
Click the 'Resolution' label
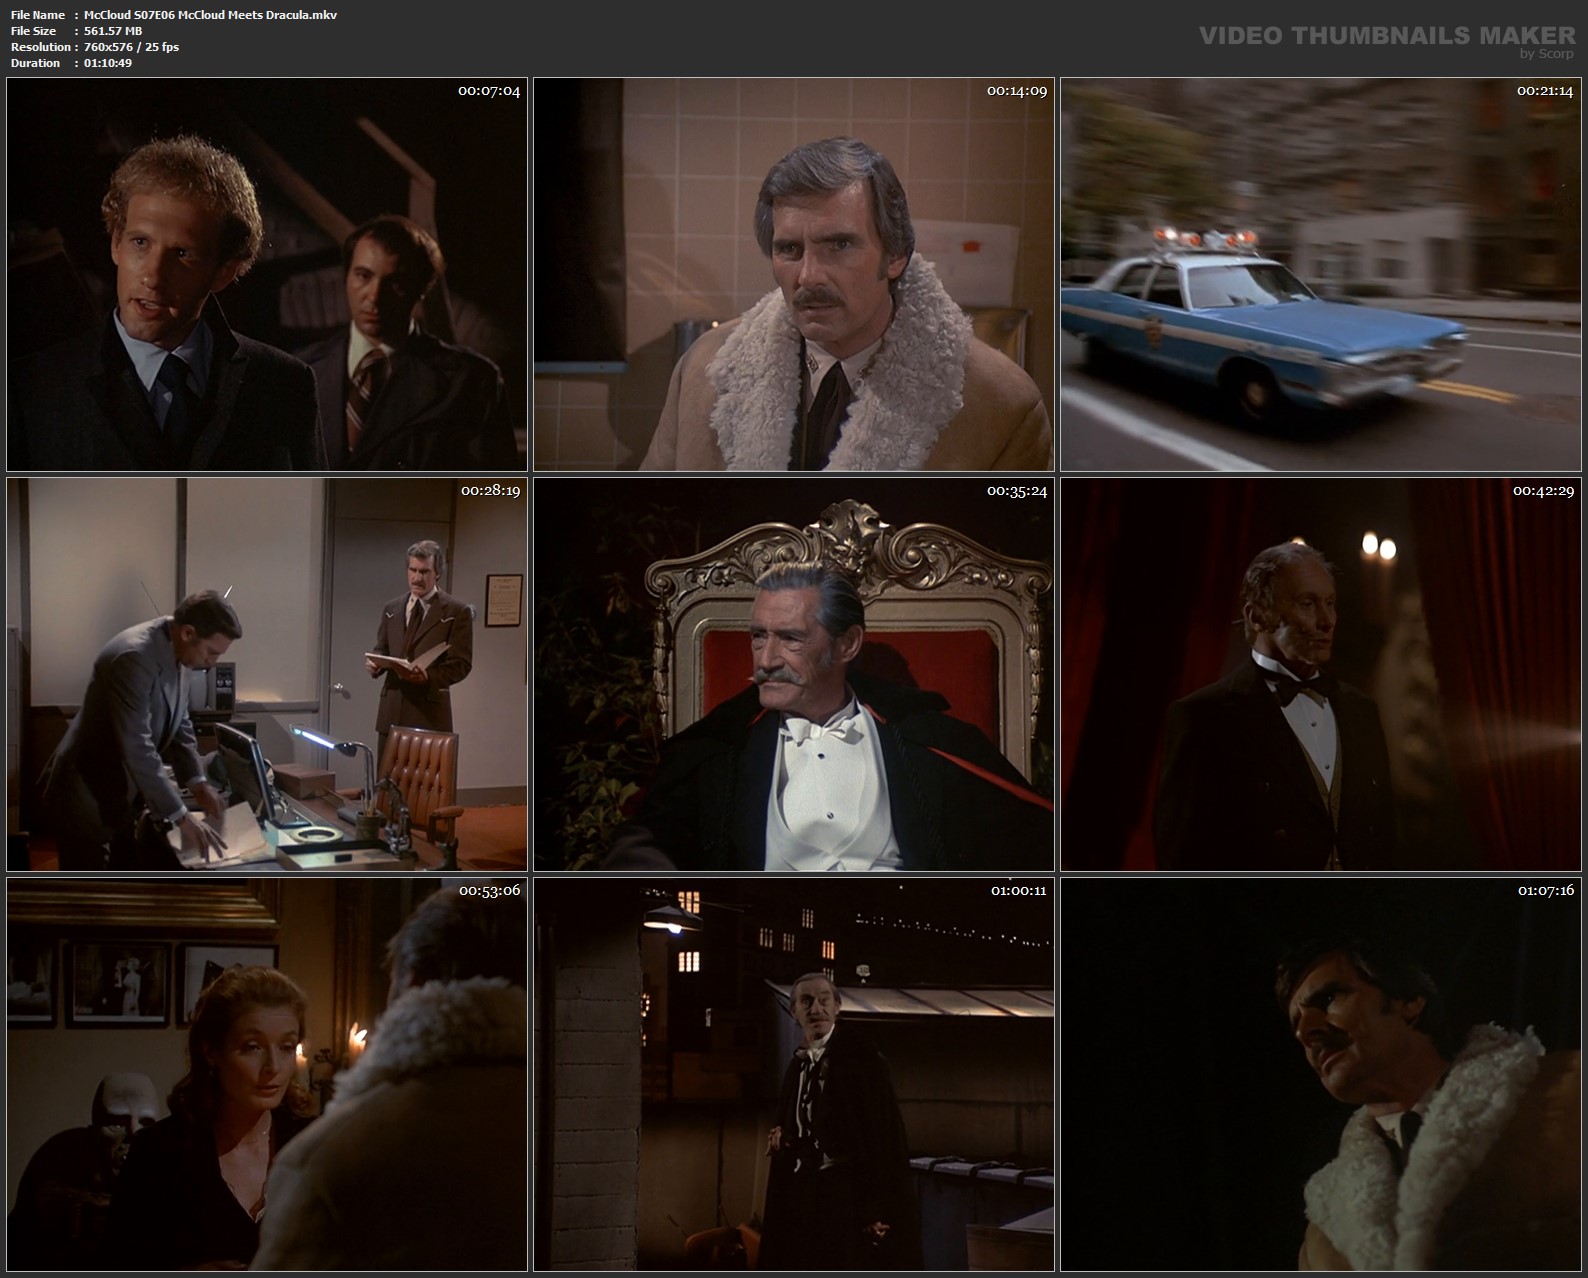click(x=41, y=47)
